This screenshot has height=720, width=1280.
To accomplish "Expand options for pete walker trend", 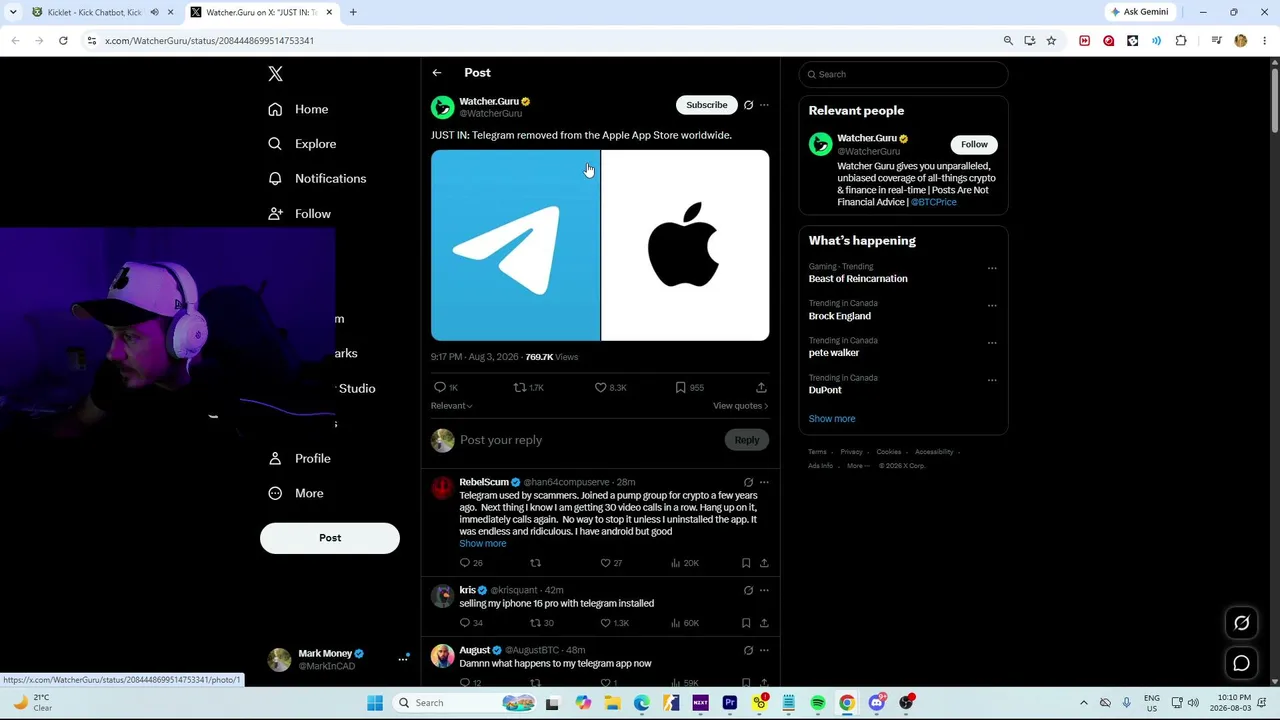I will [x=992, y=342].
